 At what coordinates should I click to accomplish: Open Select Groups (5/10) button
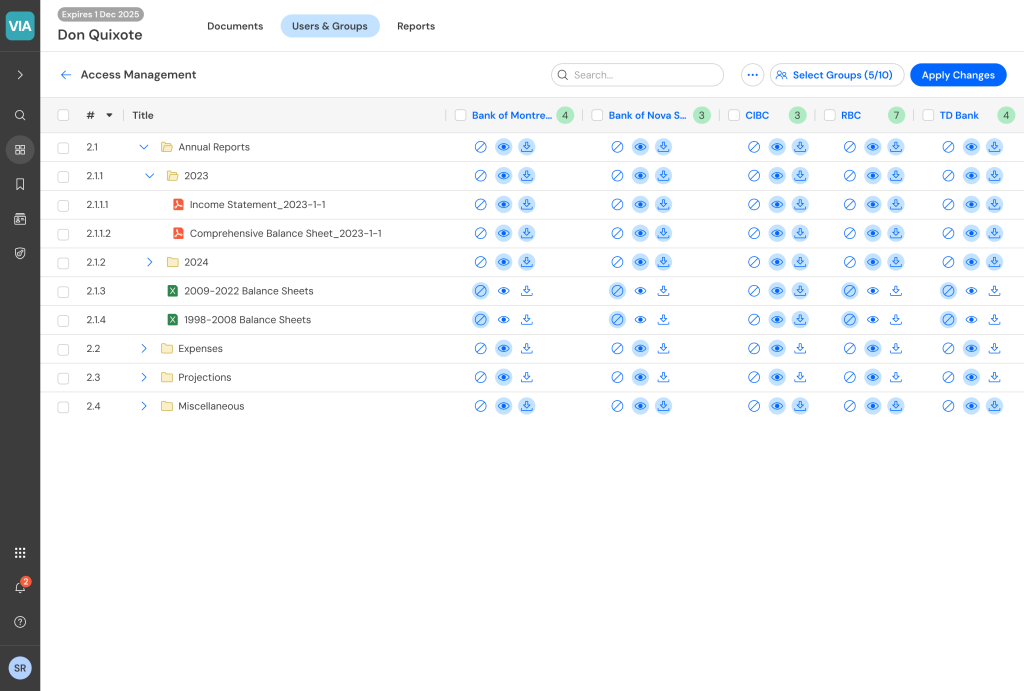pyautogui.click(x=837, y=75)
